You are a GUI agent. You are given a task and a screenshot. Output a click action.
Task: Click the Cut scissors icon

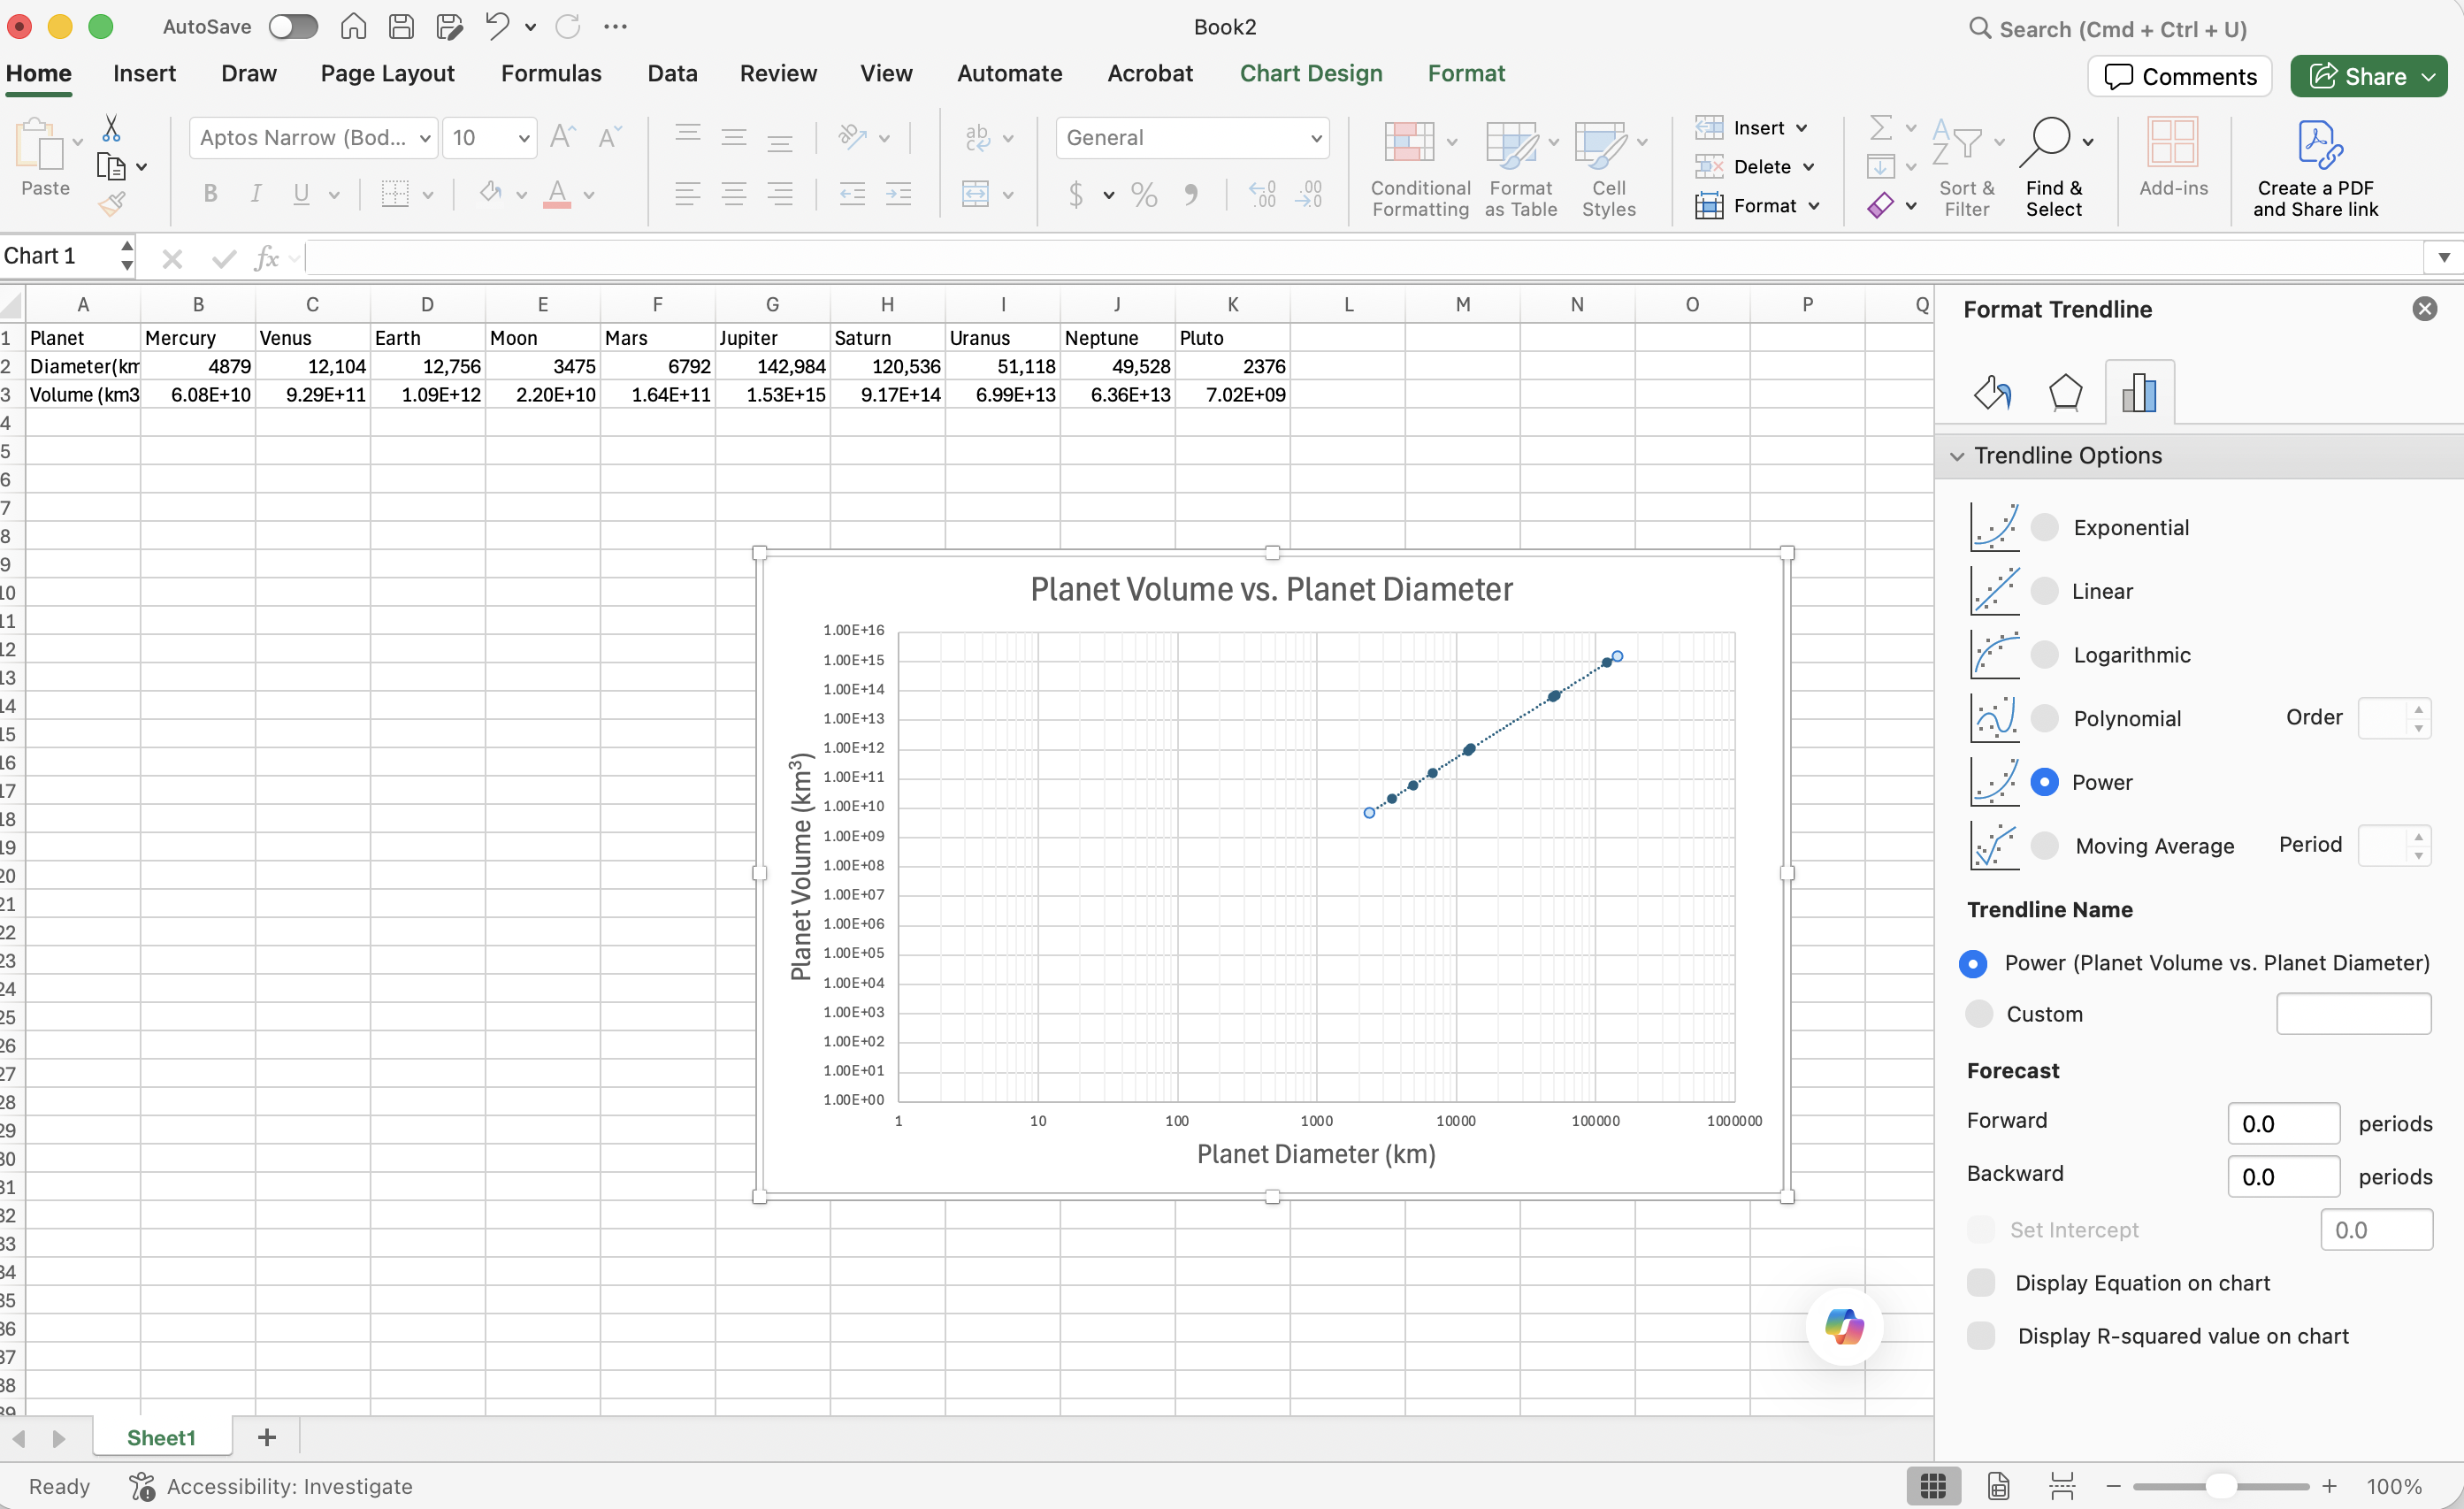pyautogui.click(x=111, y=129)
